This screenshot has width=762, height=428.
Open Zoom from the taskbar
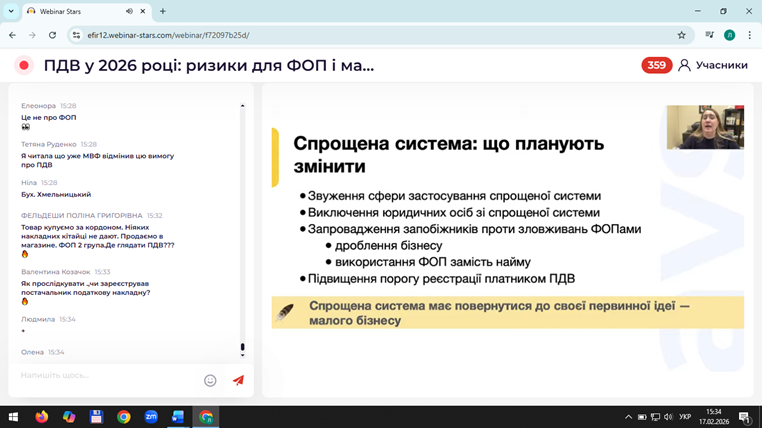(151, 417)
